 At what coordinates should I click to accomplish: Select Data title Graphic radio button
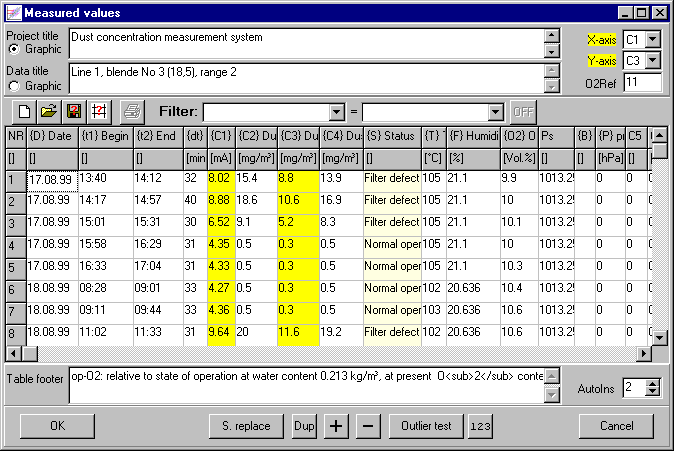14,85
